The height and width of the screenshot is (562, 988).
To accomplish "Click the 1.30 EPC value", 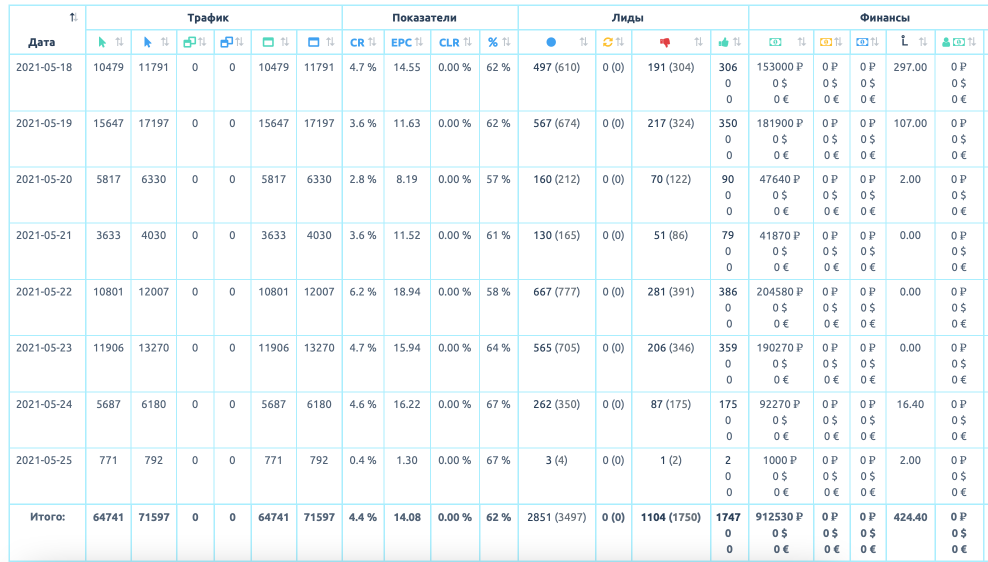I will coord(407,461).
